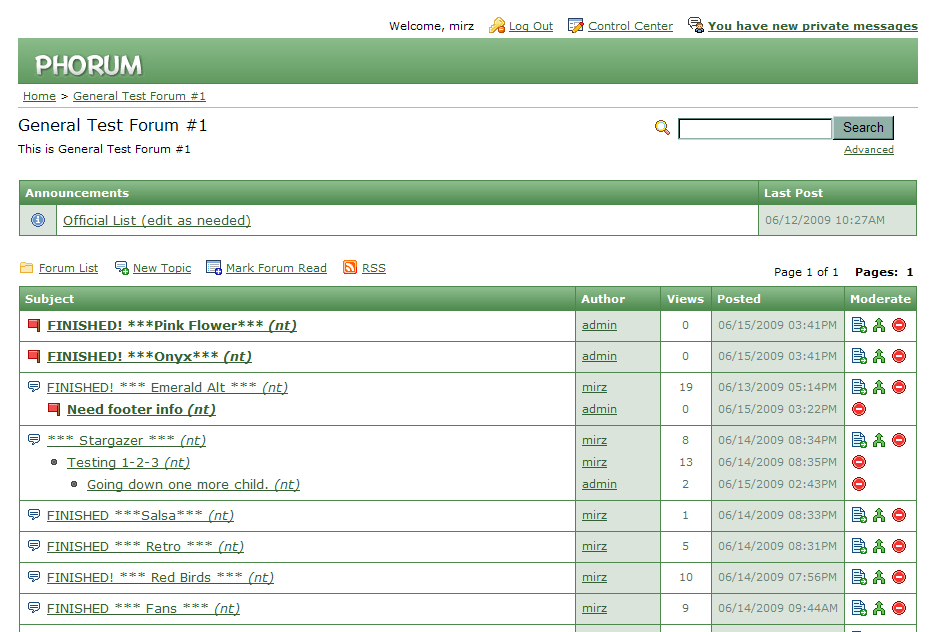Open the RSS link text
This screenshot has height=632, width=934.
373,268
